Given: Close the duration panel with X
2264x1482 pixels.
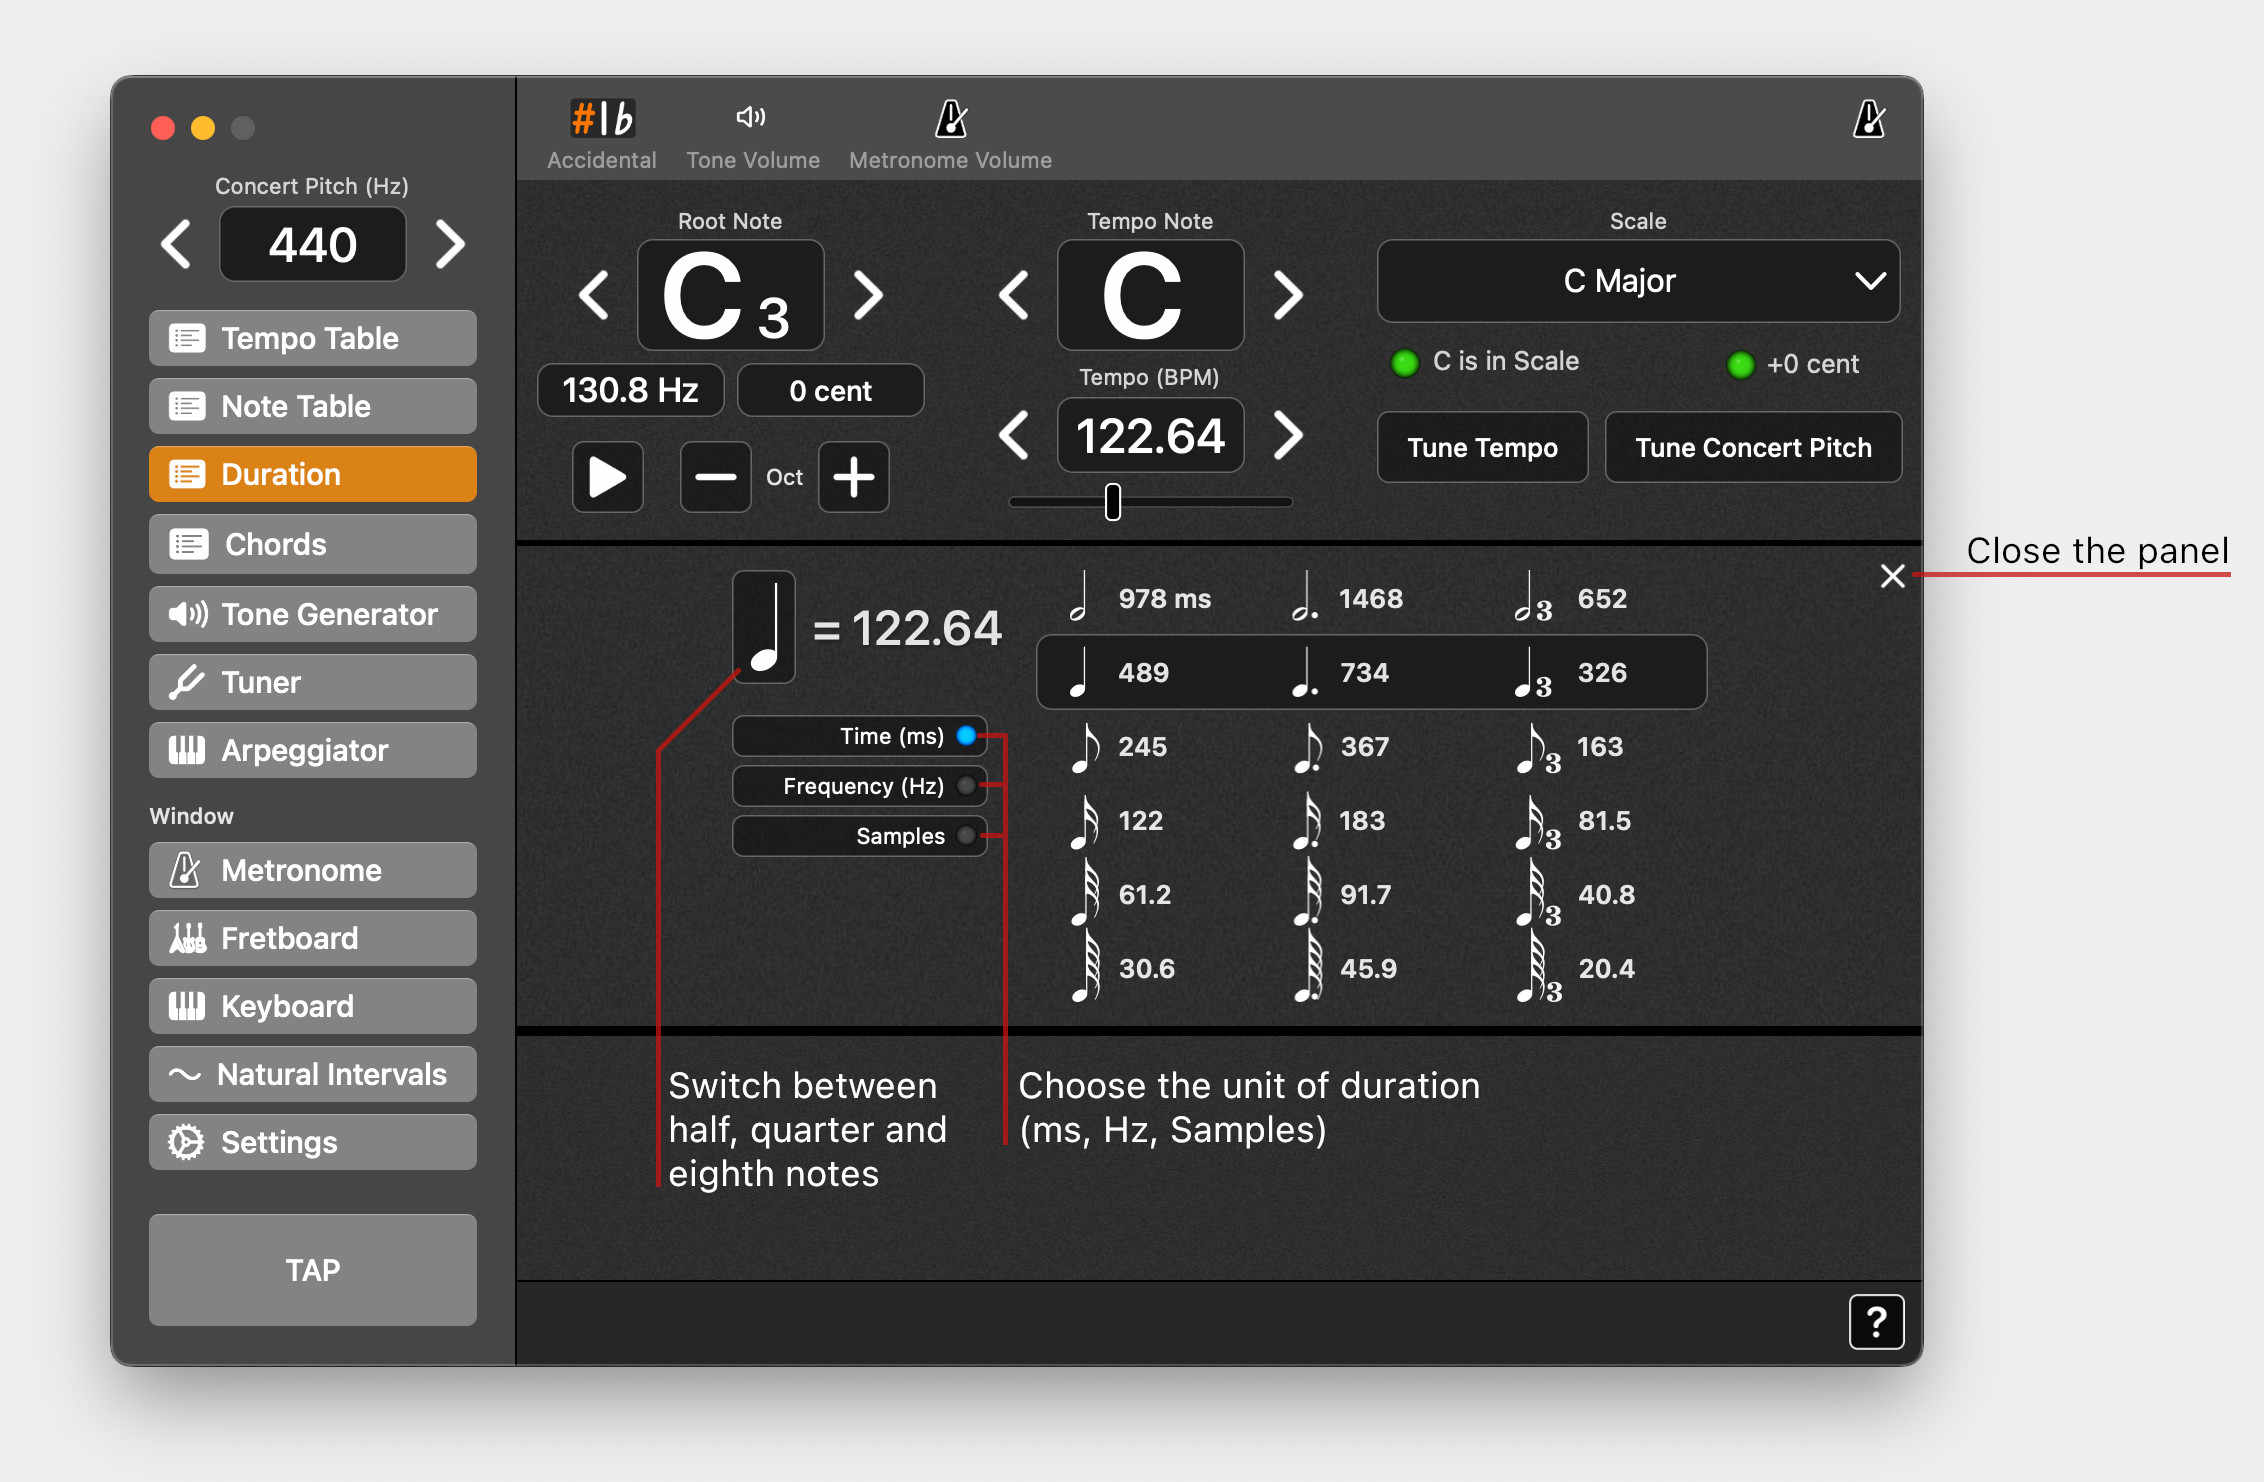Looking at the screenshot, I should pos(1892,576).
